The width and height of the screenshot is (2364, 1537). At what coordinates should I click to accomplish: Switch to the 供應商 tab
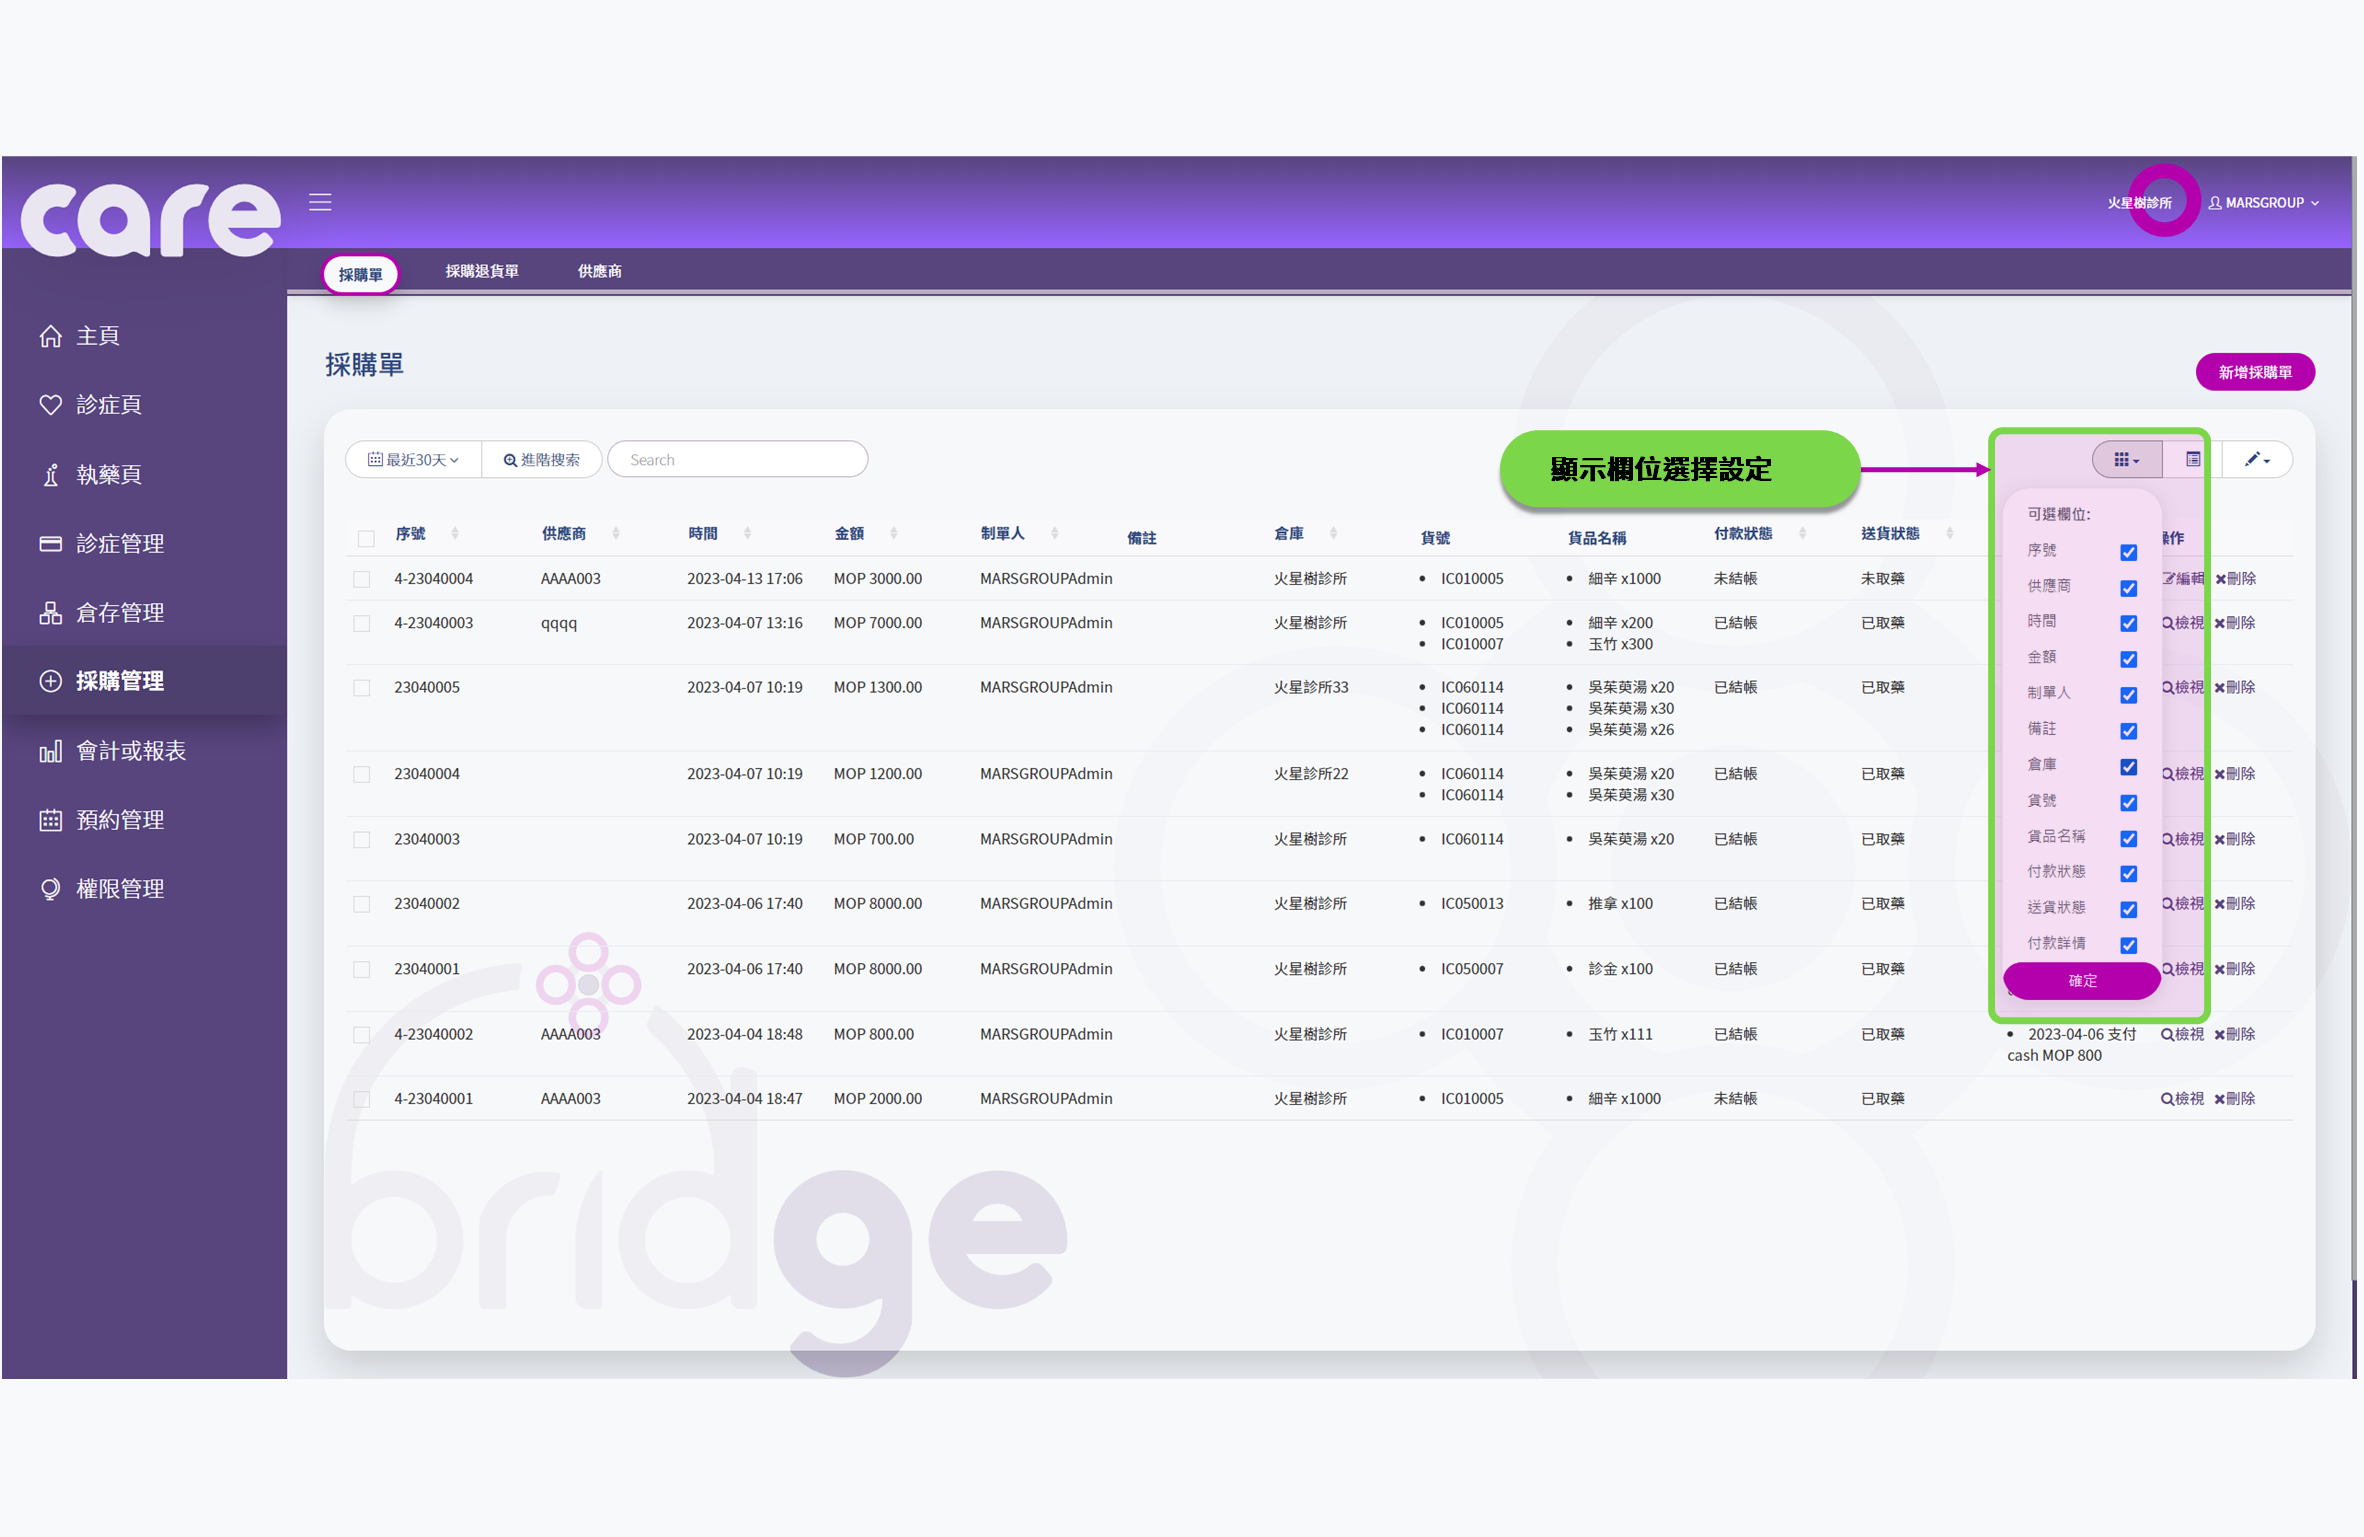tap(598, 271)
